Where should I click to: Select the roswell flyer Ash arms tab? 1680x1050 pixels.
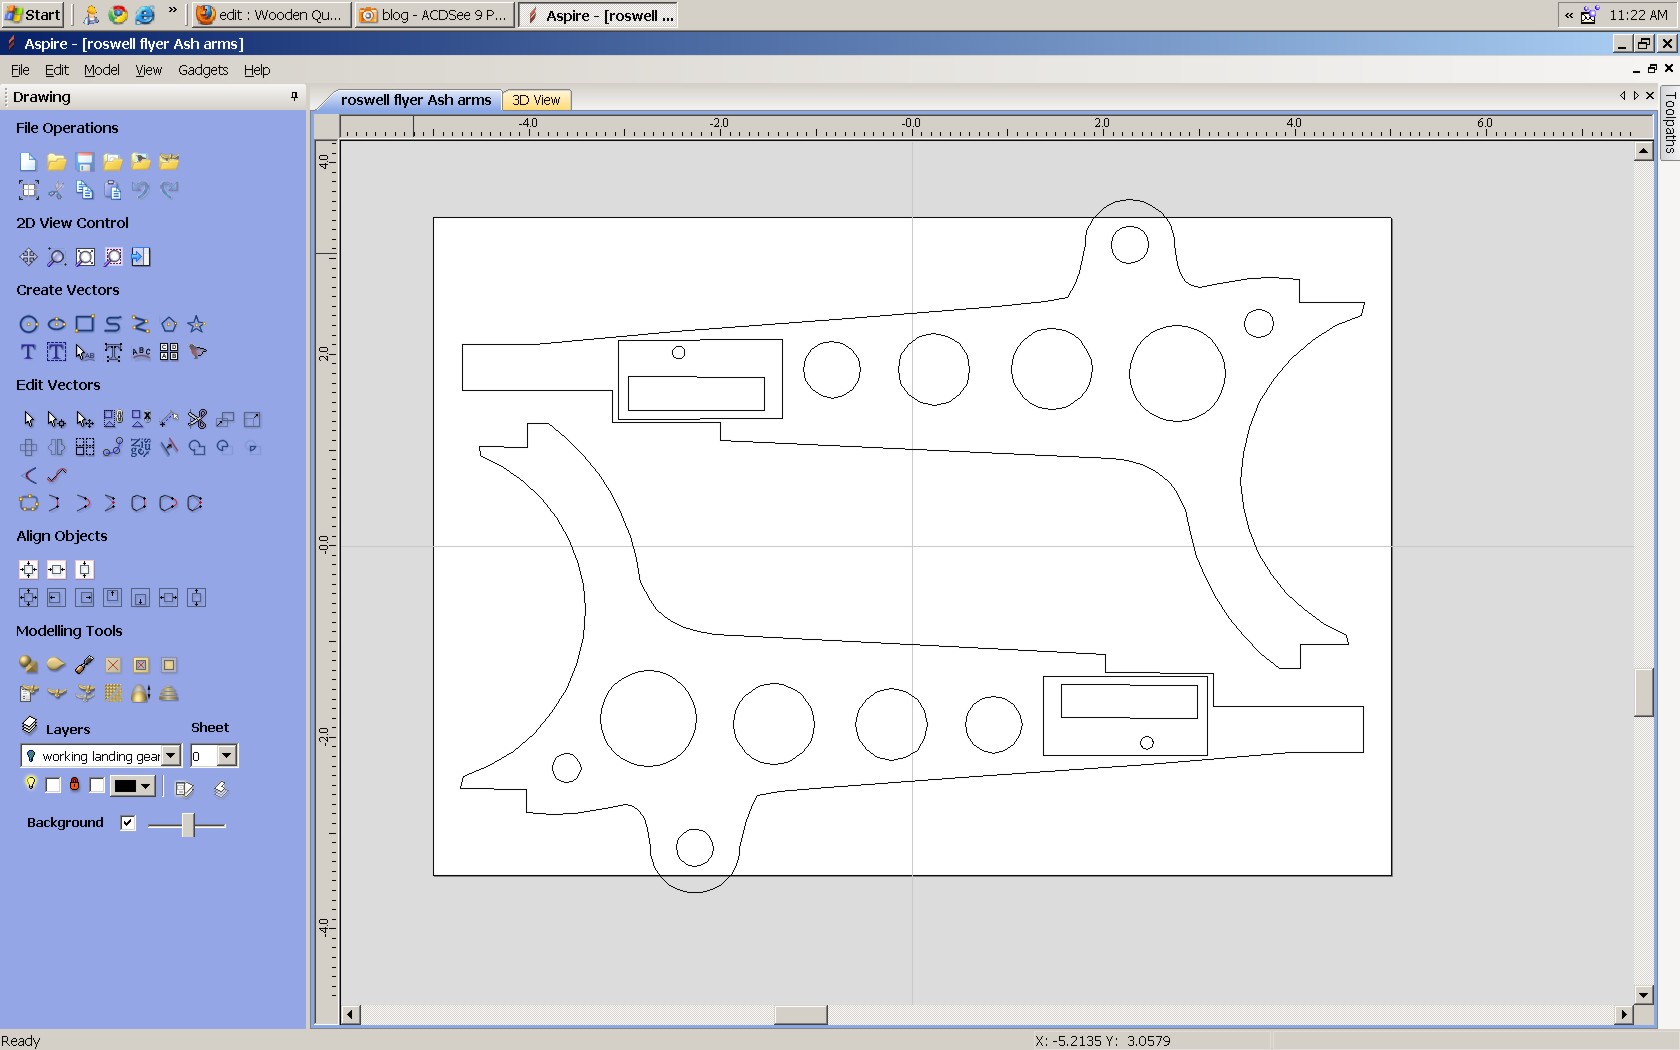click(415, 100)
